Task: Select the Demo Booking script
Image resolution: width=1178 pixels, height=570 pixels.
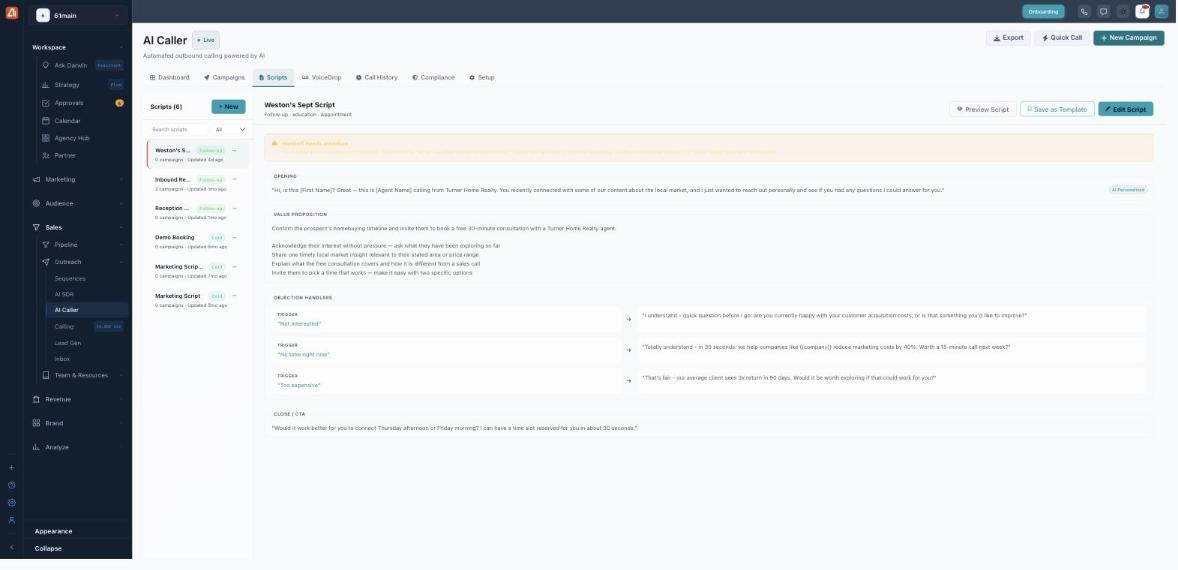Action: point(198,241)
